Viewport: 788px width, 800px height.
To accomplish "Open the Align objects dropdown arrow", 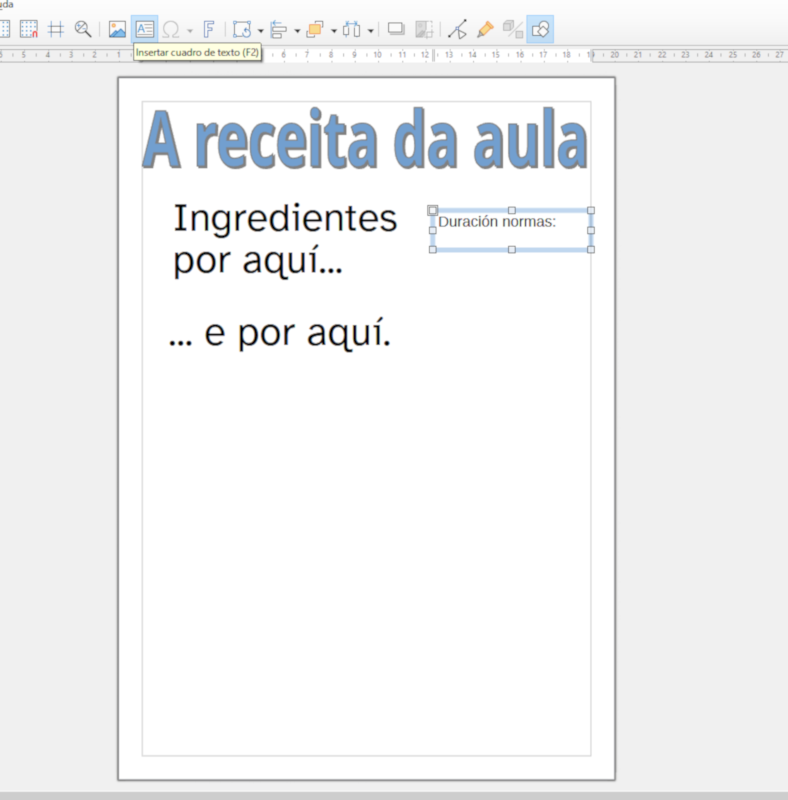I will (x=297, y=30).
